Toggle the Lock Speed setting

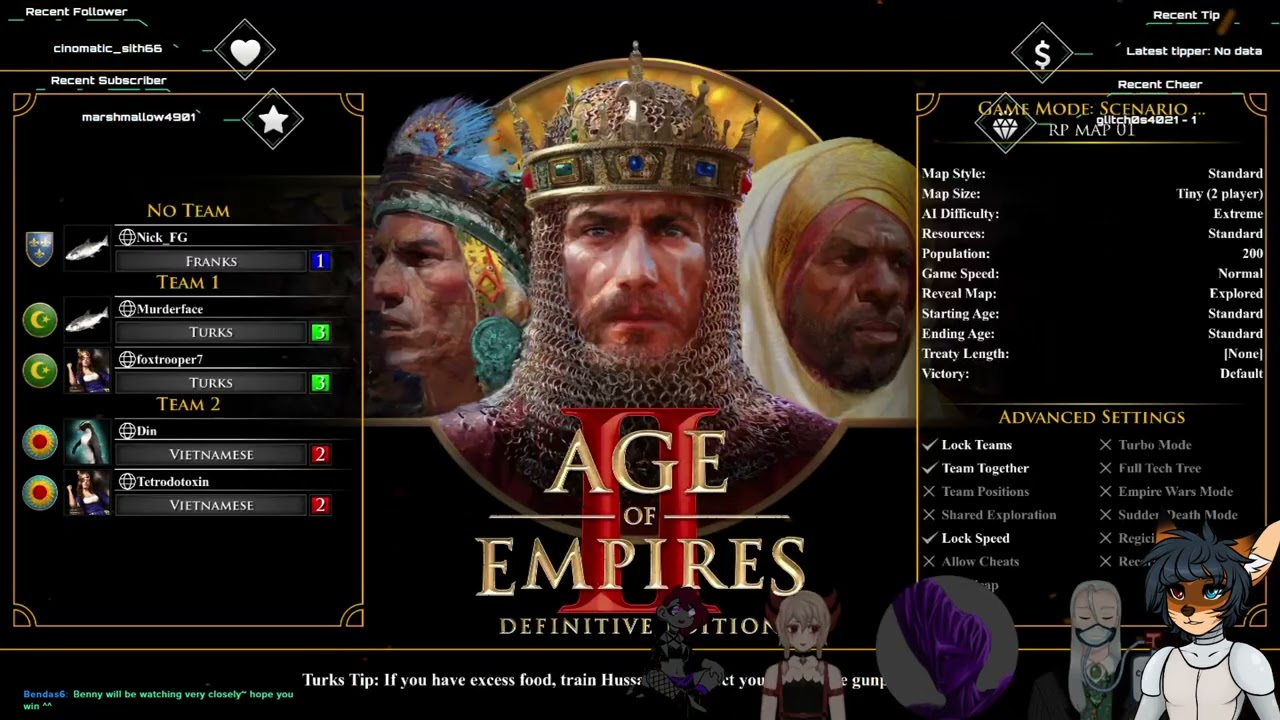point(966,538)
